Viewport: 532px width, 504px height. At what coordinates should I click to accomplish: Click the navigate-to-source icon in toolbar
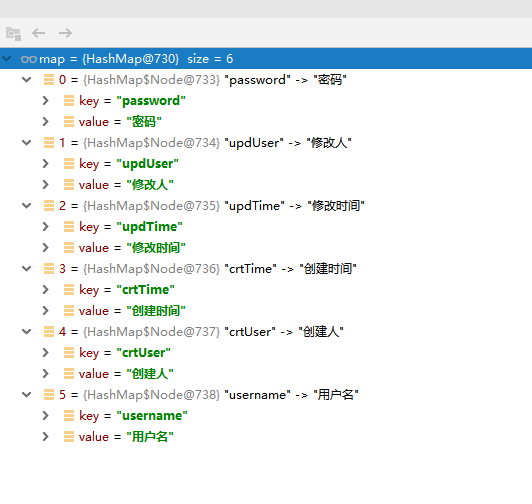(14, 34)
